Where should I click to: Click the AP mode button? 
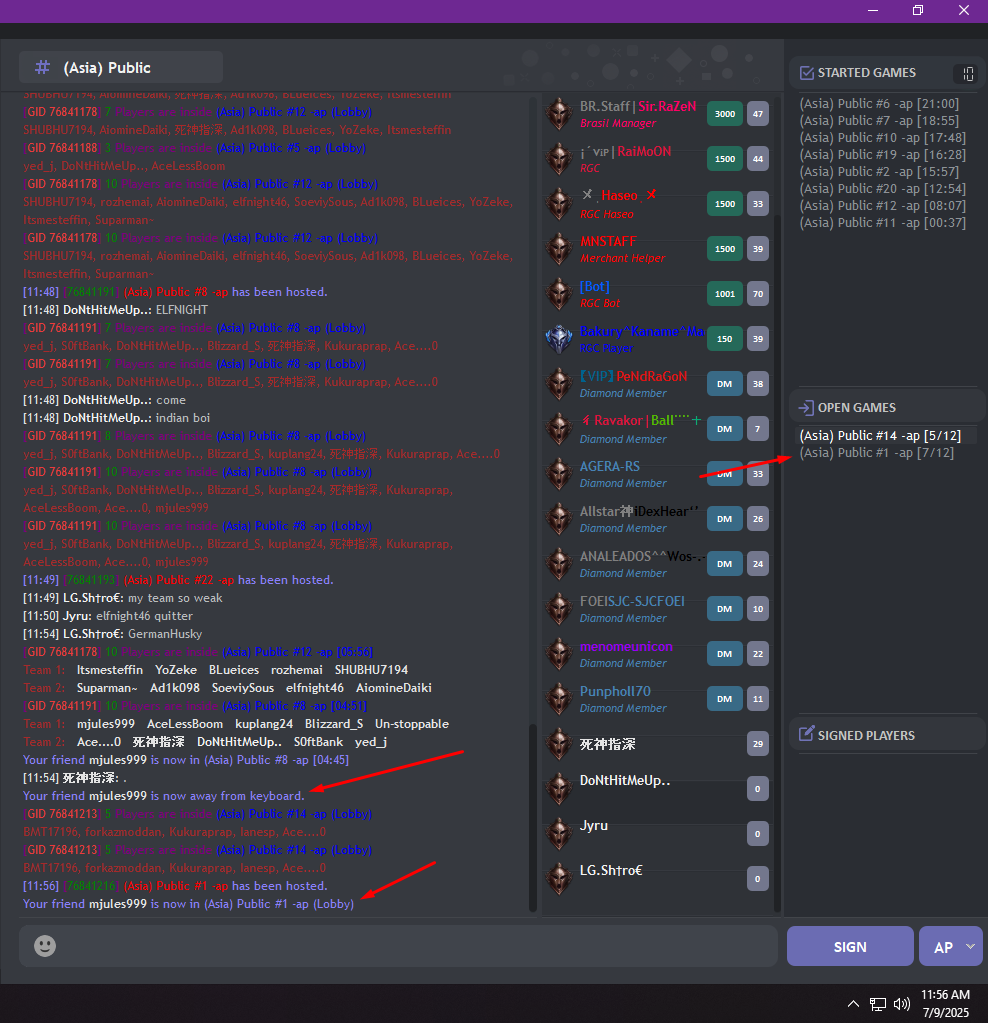tap(943, 946)
